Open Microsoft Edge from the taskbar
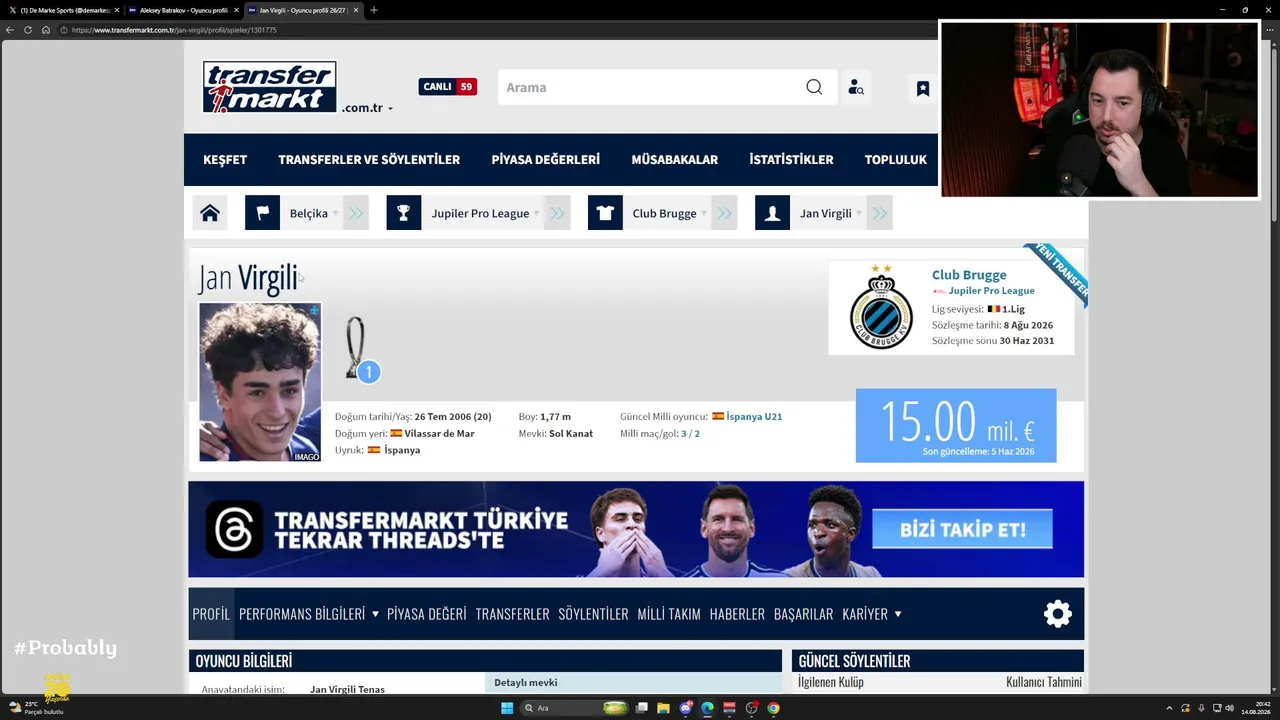The width and height of the screenshot is (1280, 720). pos(707,708)
